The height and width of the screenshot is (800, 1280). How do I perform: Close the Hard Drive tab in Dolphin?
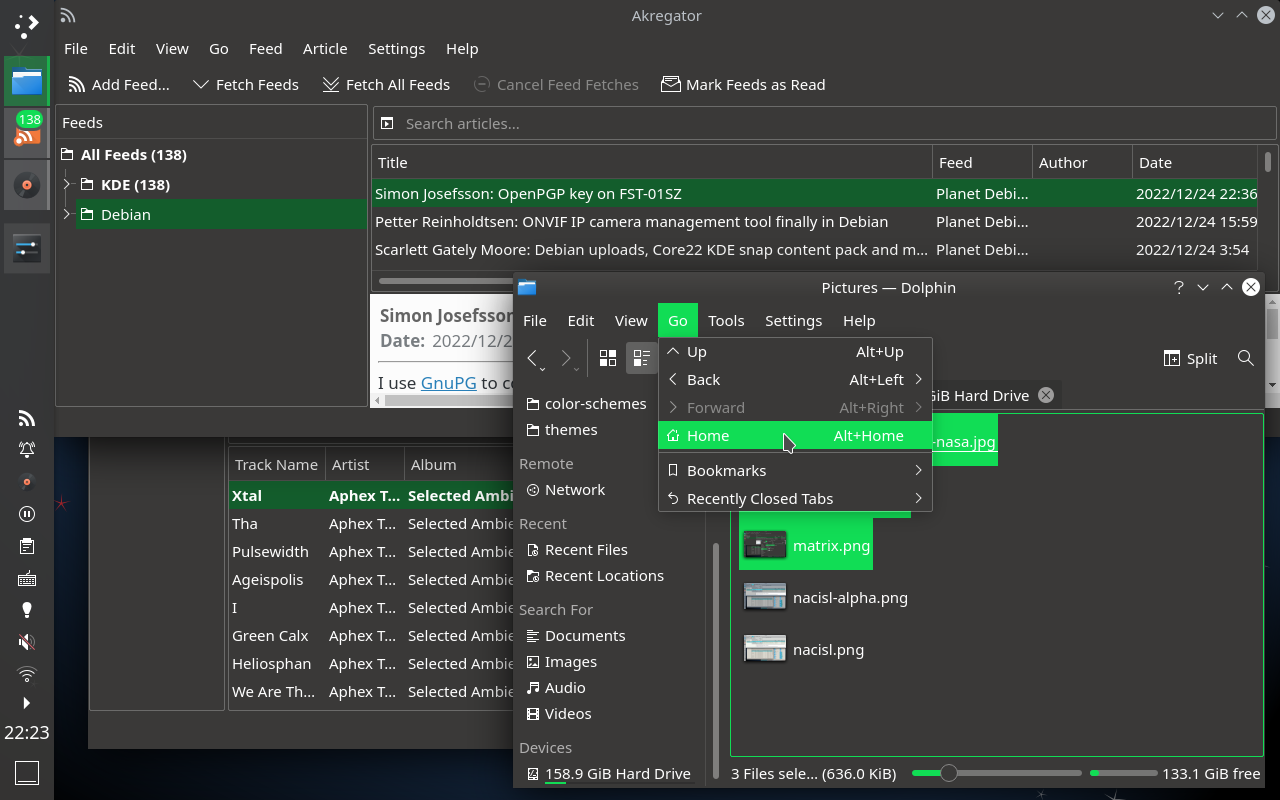pos(1046,395)
